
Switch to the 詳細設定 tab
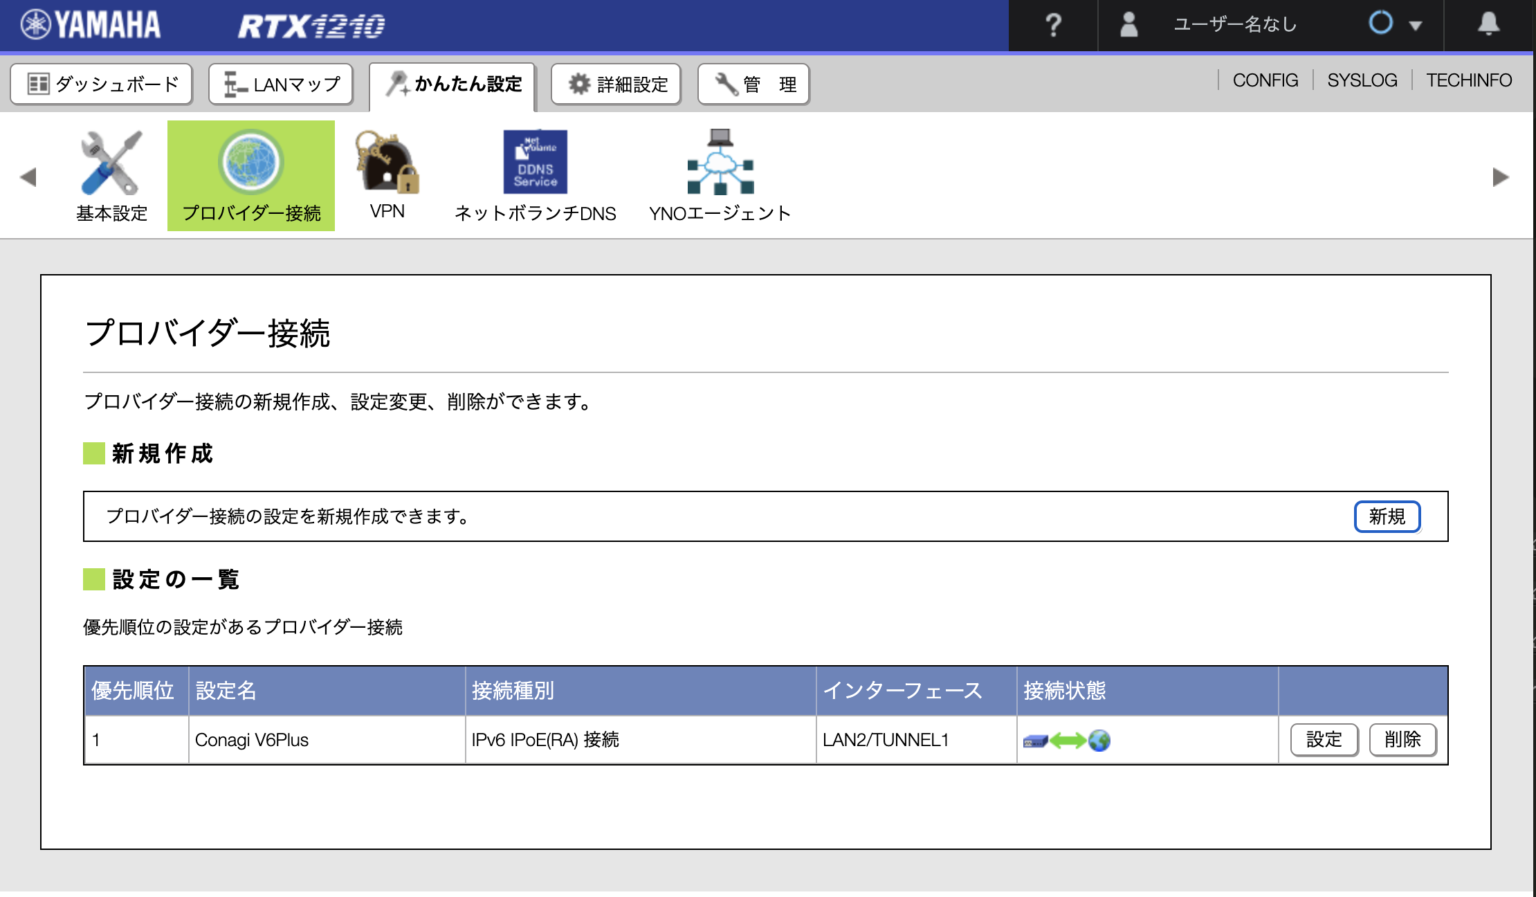(616, 84)
